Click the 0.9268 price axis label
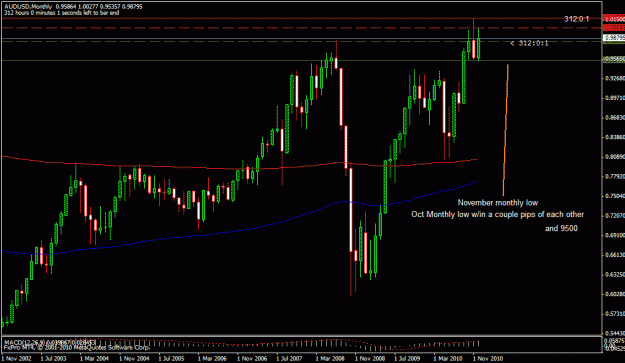Screen dimensions: 625x363 [x=614, y=78]
